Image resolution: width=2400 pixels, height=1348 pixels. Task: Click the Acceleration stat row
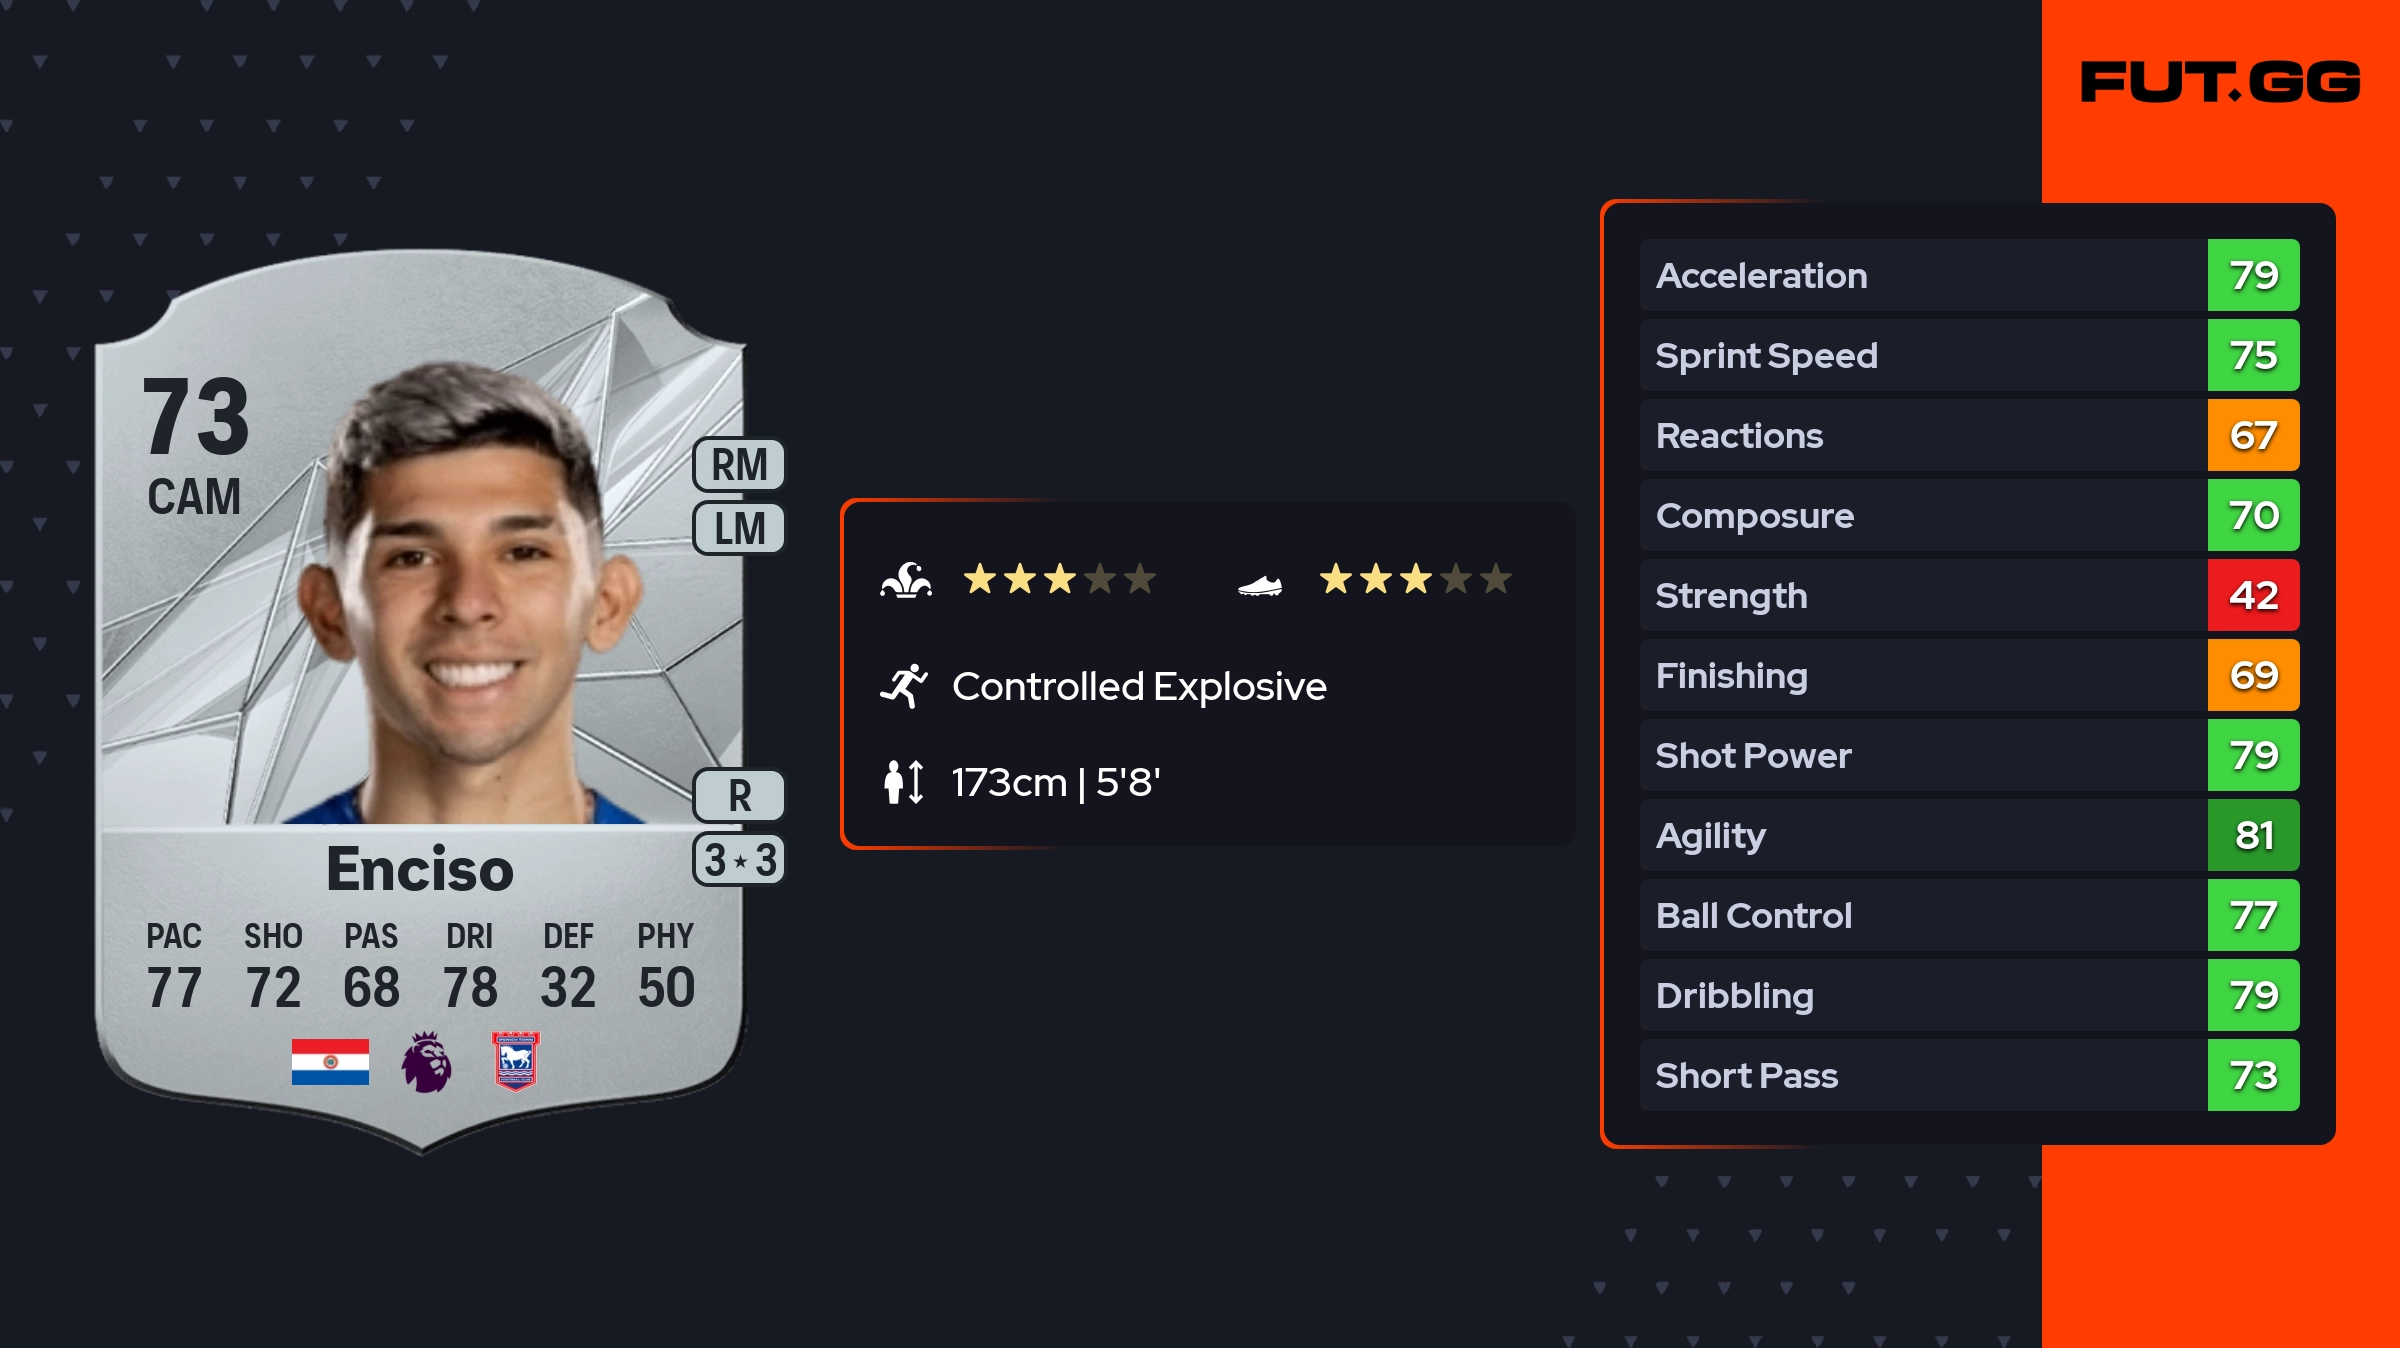pos(1969,275)
